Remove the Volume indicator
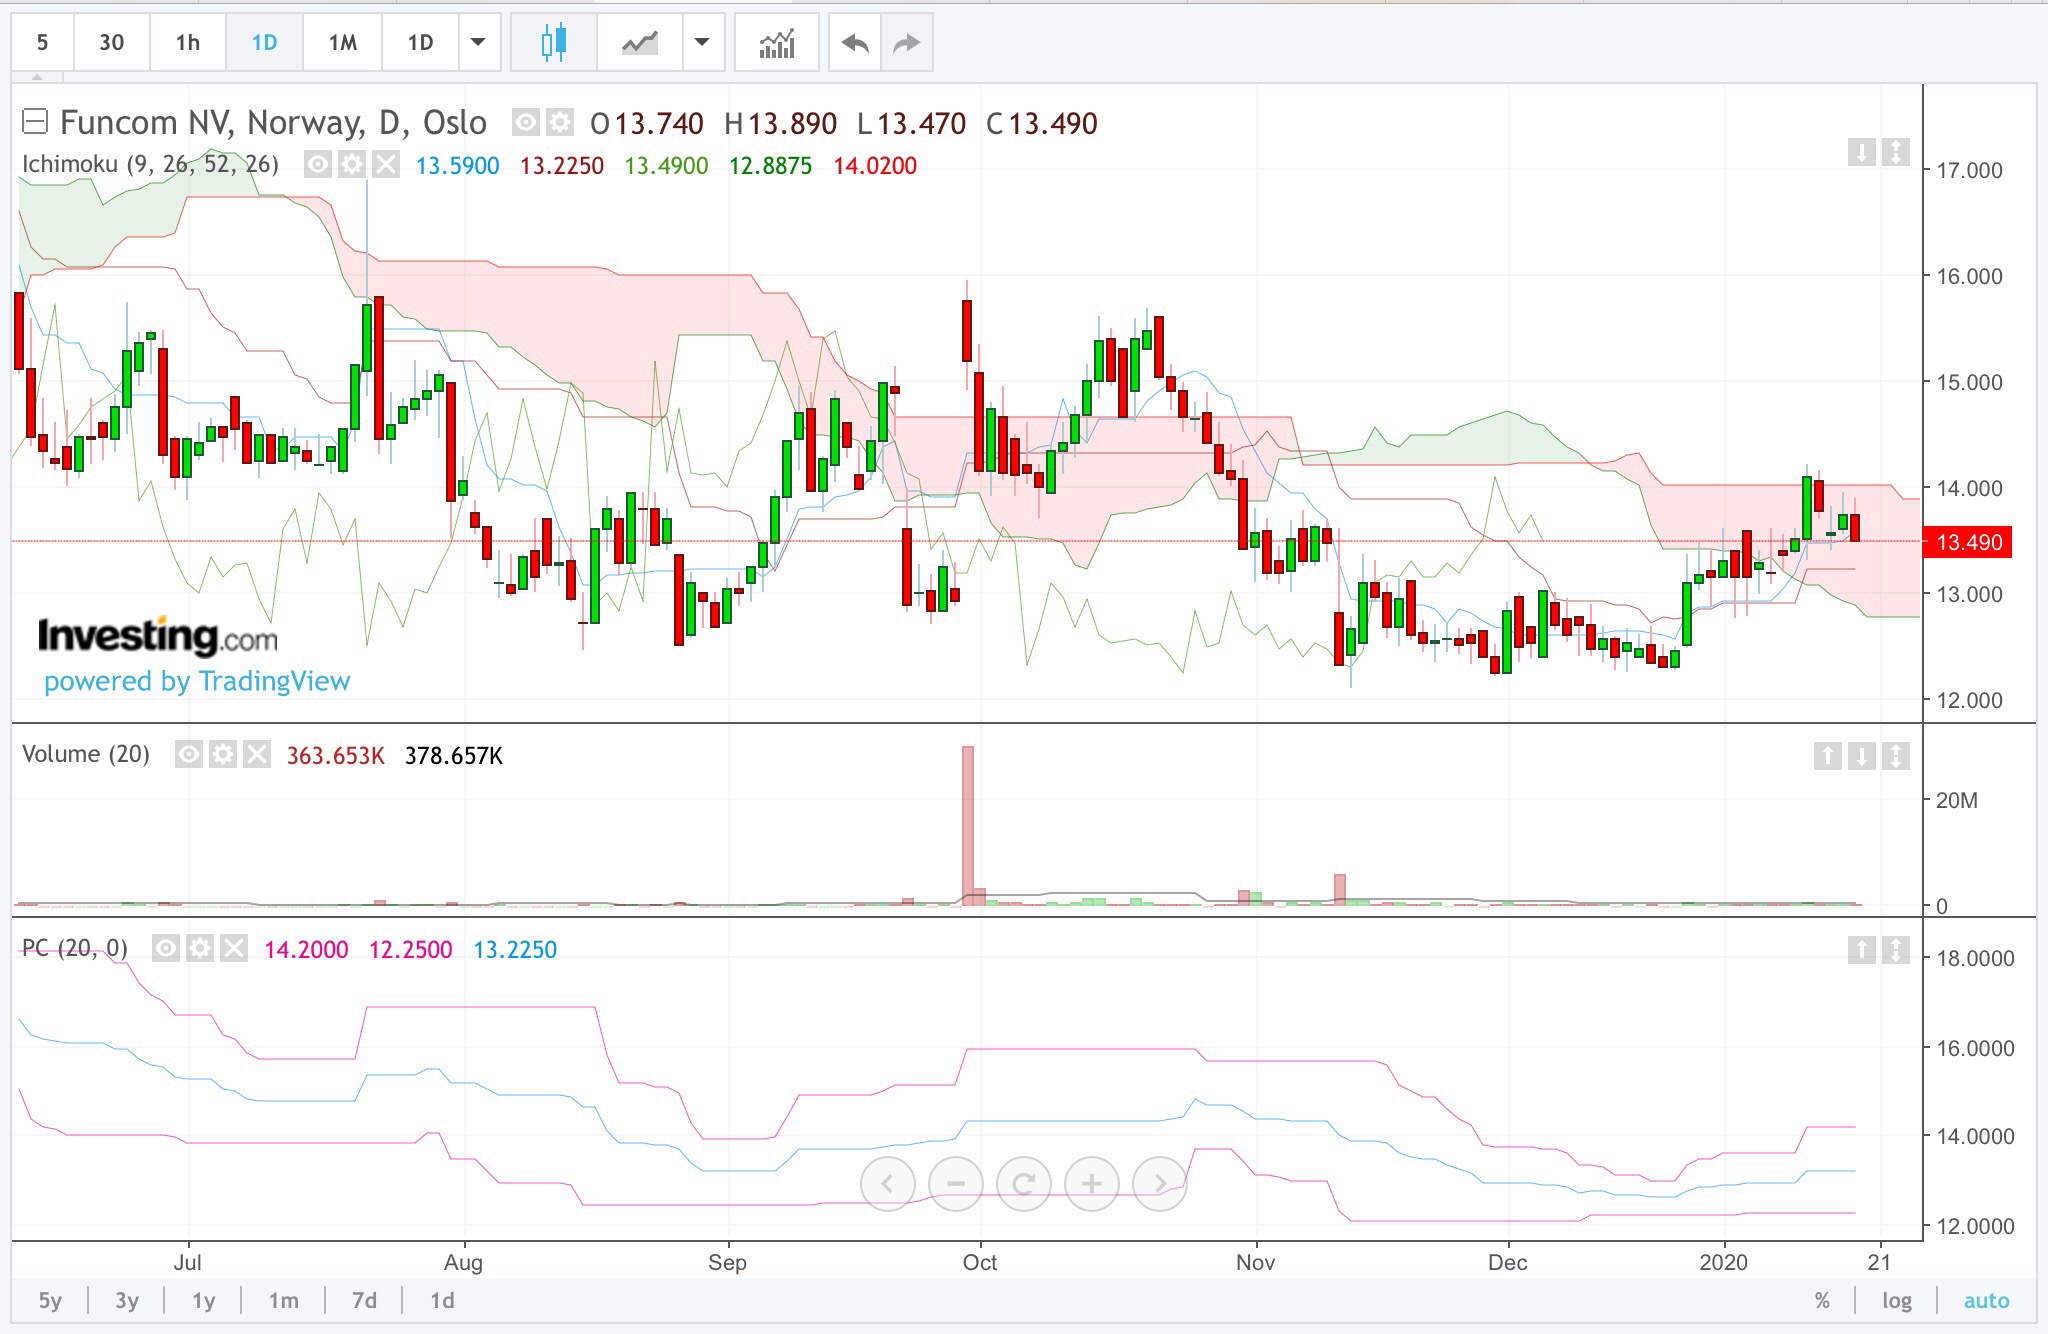 (257, 754)
